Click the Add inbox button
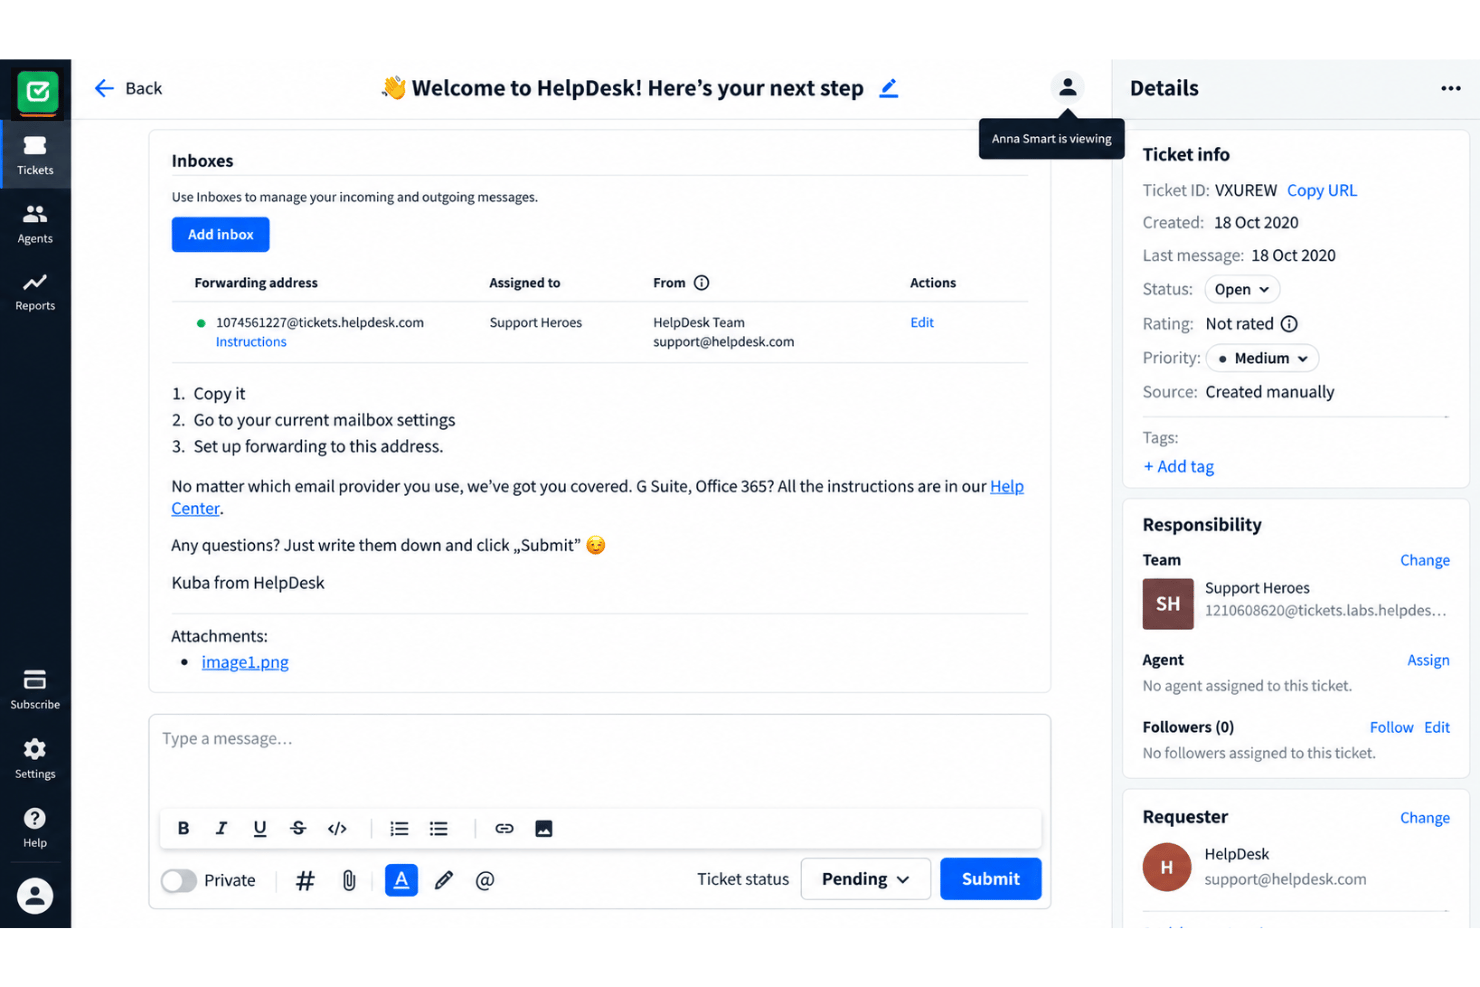Screen dimensions: 1480x987 221,234
